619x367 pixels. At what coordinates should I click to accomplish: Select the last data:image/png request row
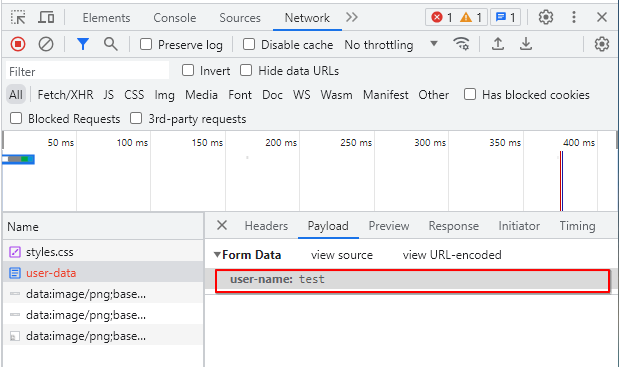(103, 336)
